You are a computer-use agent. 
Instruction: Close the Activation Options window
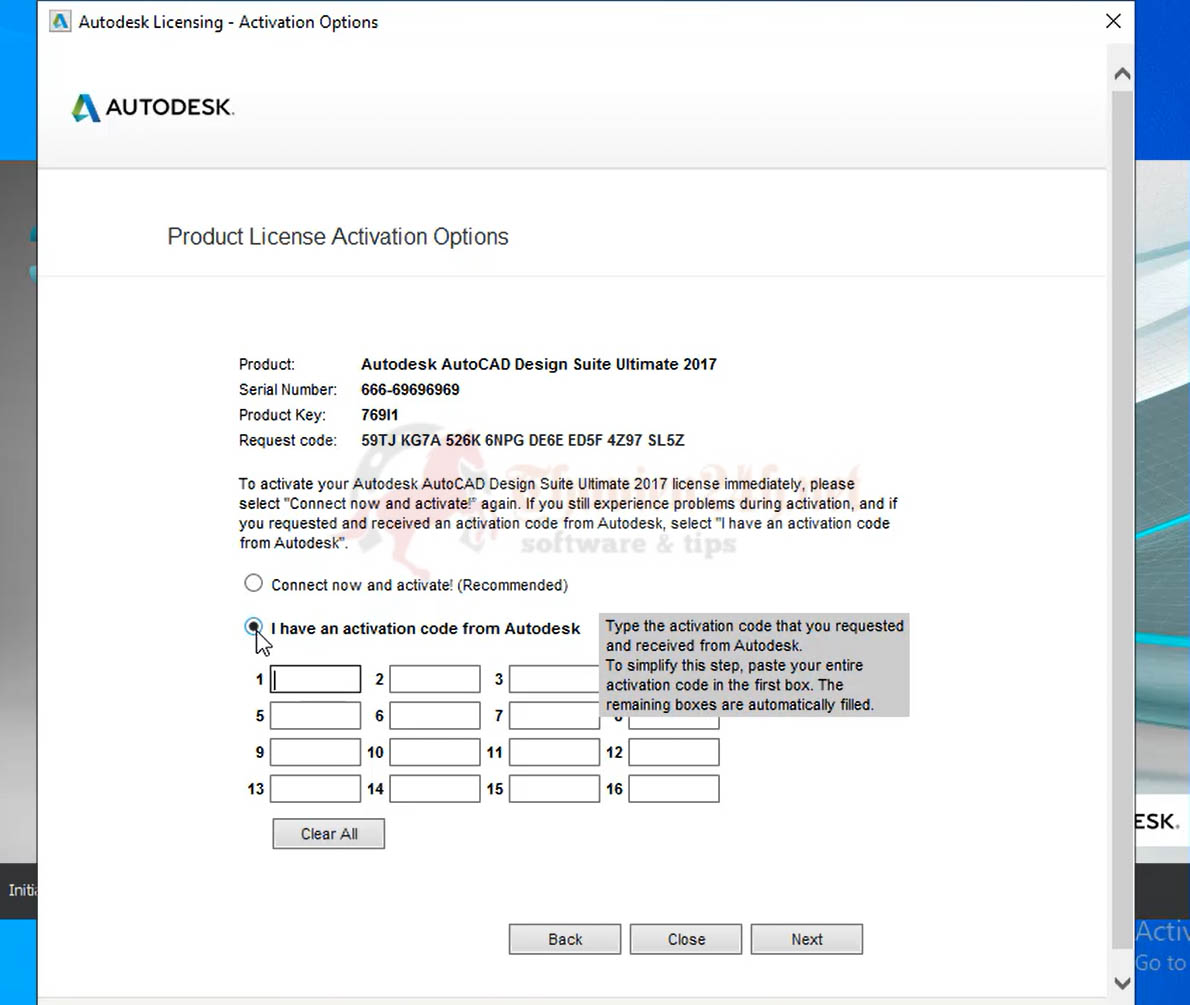click(x=1112, y=21)
